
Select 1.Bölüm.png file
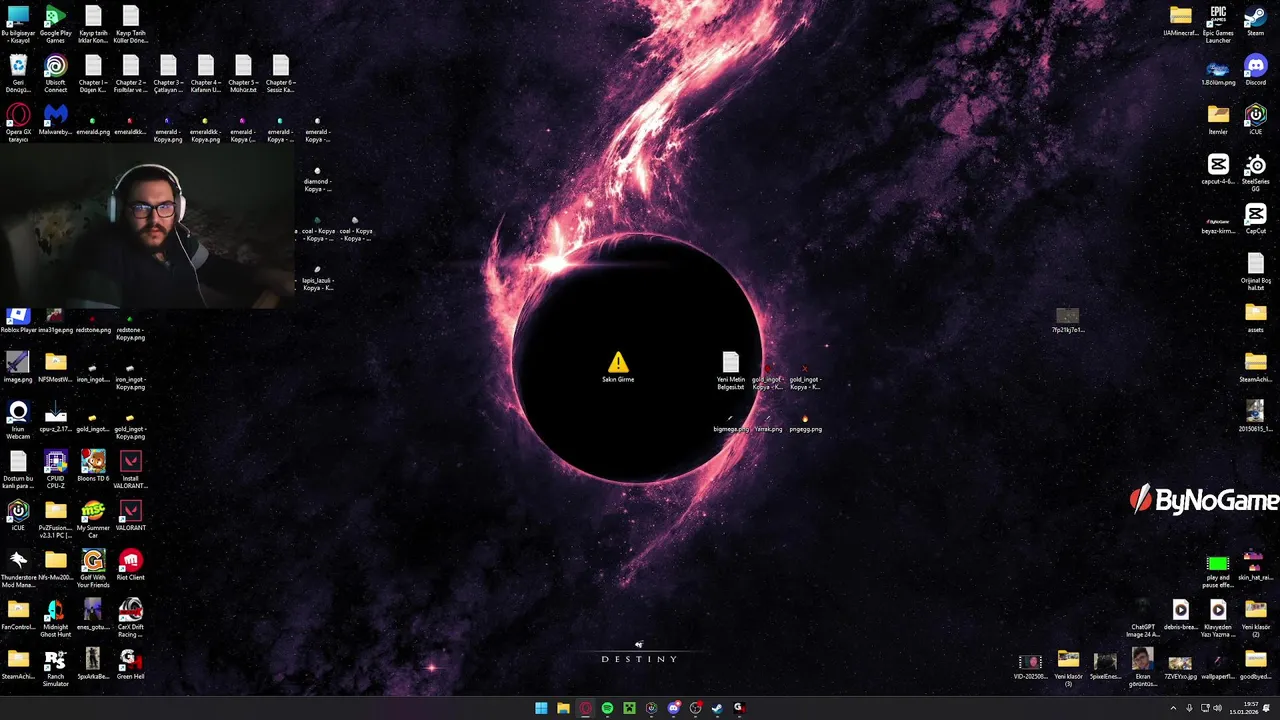(x=1218, y=74)
